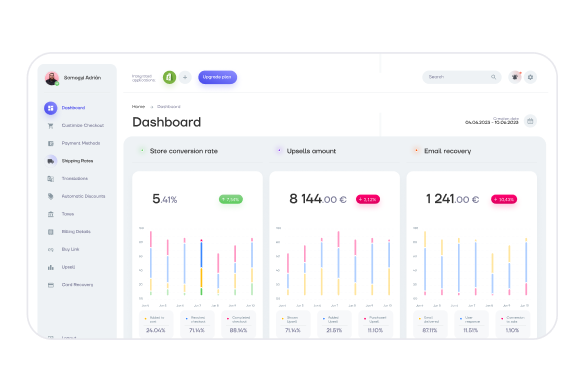584x392 pixels.
Task: Click the Upsell bar chart icon
Action: (51, 267)
